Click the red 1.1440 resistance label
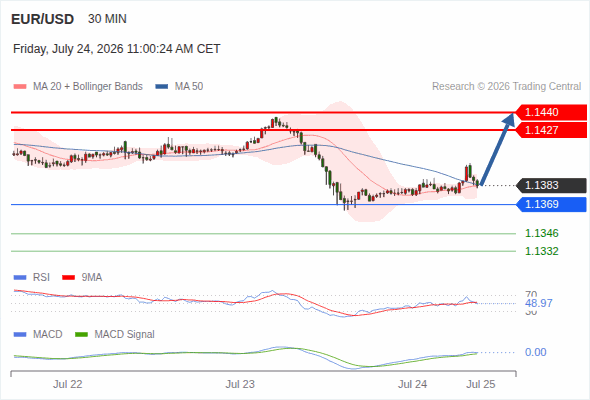 (x=551, y=112)
